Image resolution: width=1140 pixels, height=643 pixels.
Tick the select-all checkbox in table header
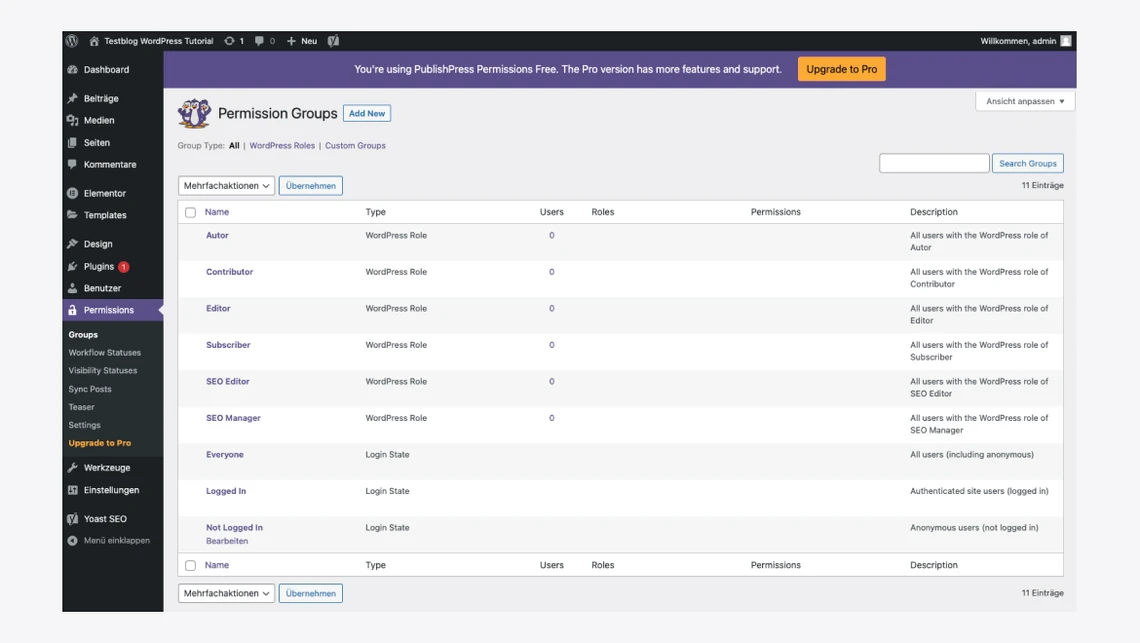[x=190, y=212]
